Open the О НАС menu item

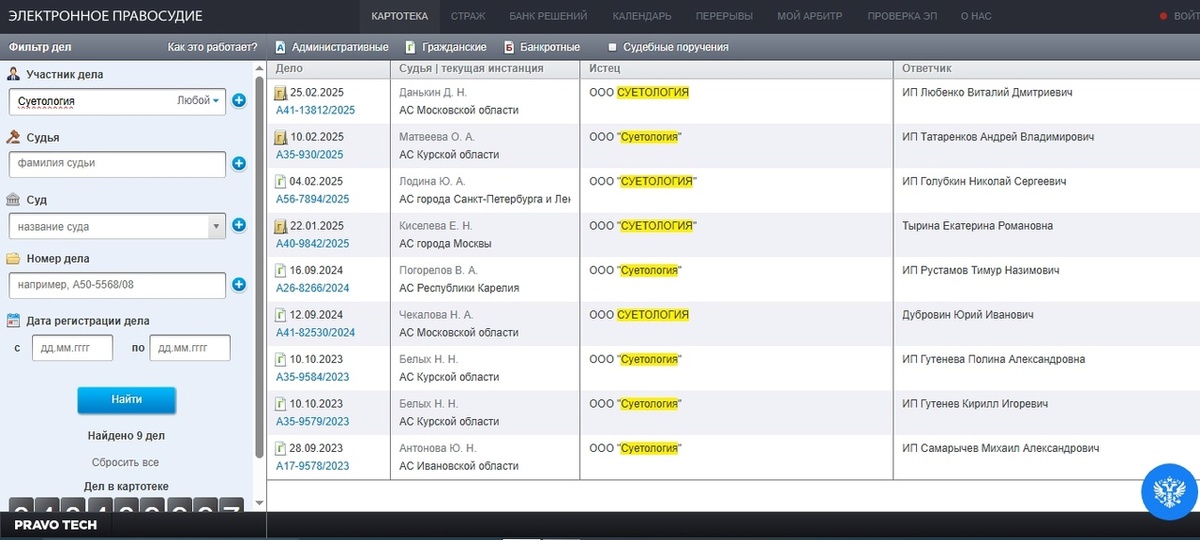tap(978, 16)
